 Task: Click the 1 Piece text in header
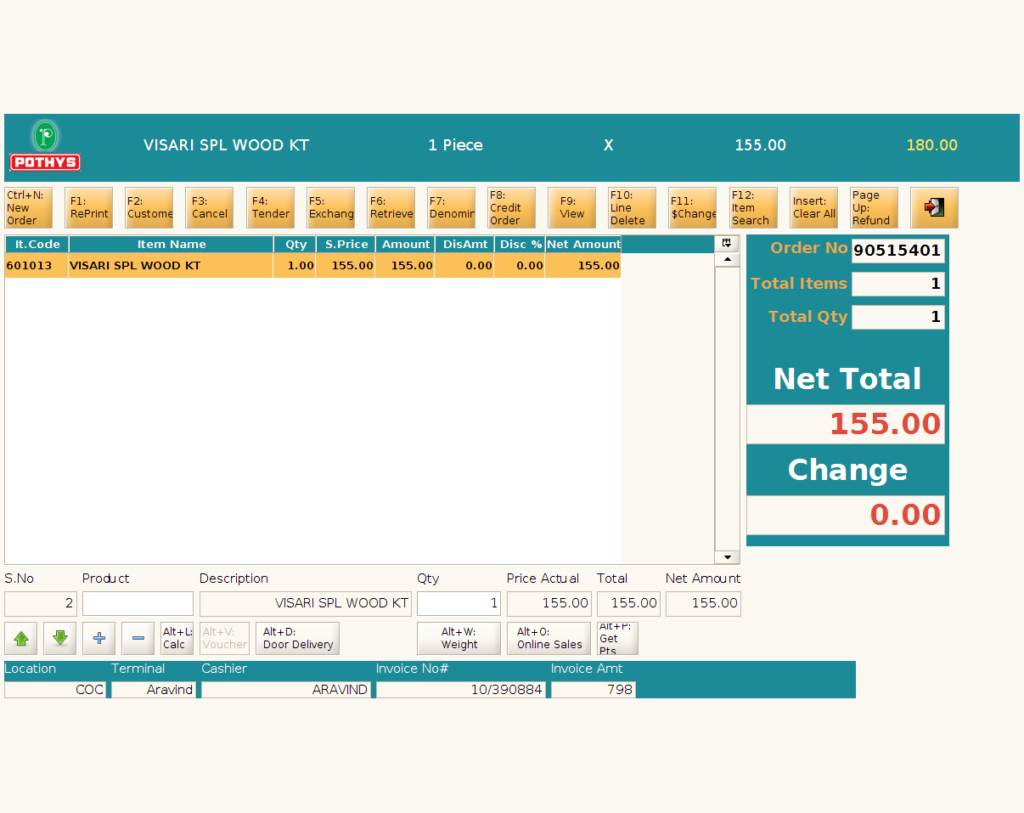pos(455,146)
